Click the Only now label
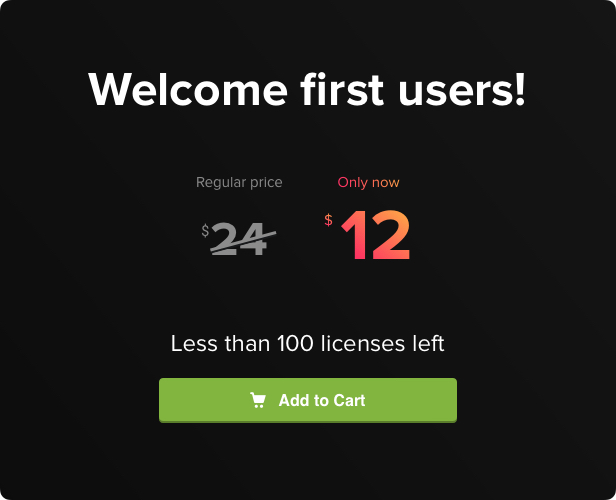Image resolution: width=616 pixels, height=500 pixels. [368, 182]
